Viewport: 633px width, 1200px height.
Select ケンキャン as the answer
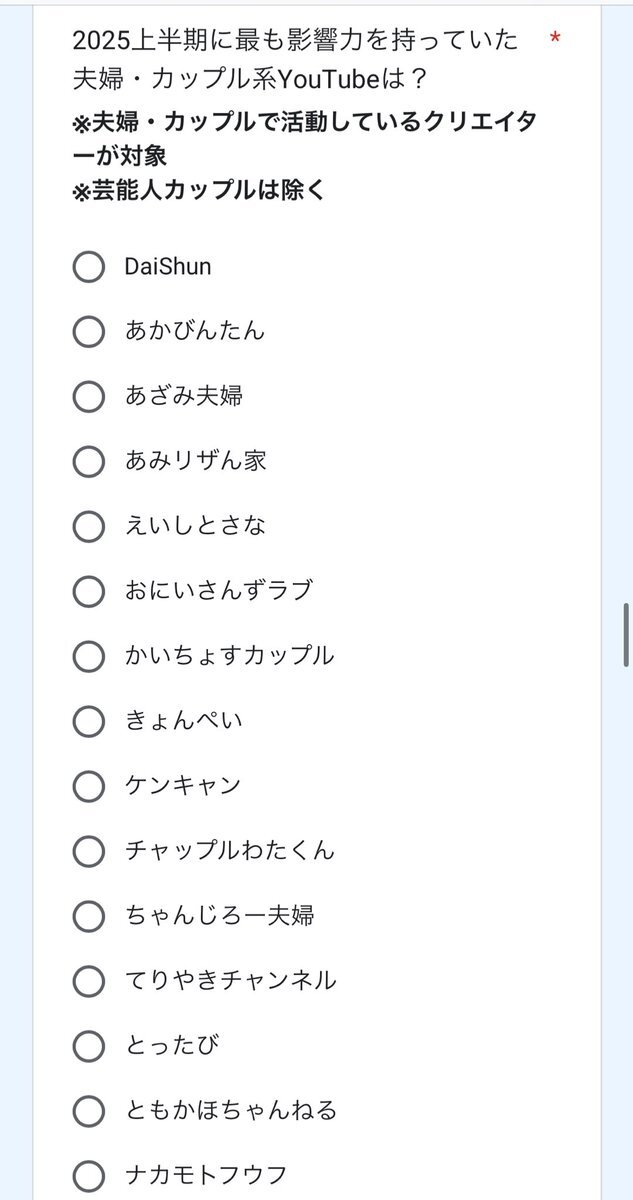pos(89,787)
